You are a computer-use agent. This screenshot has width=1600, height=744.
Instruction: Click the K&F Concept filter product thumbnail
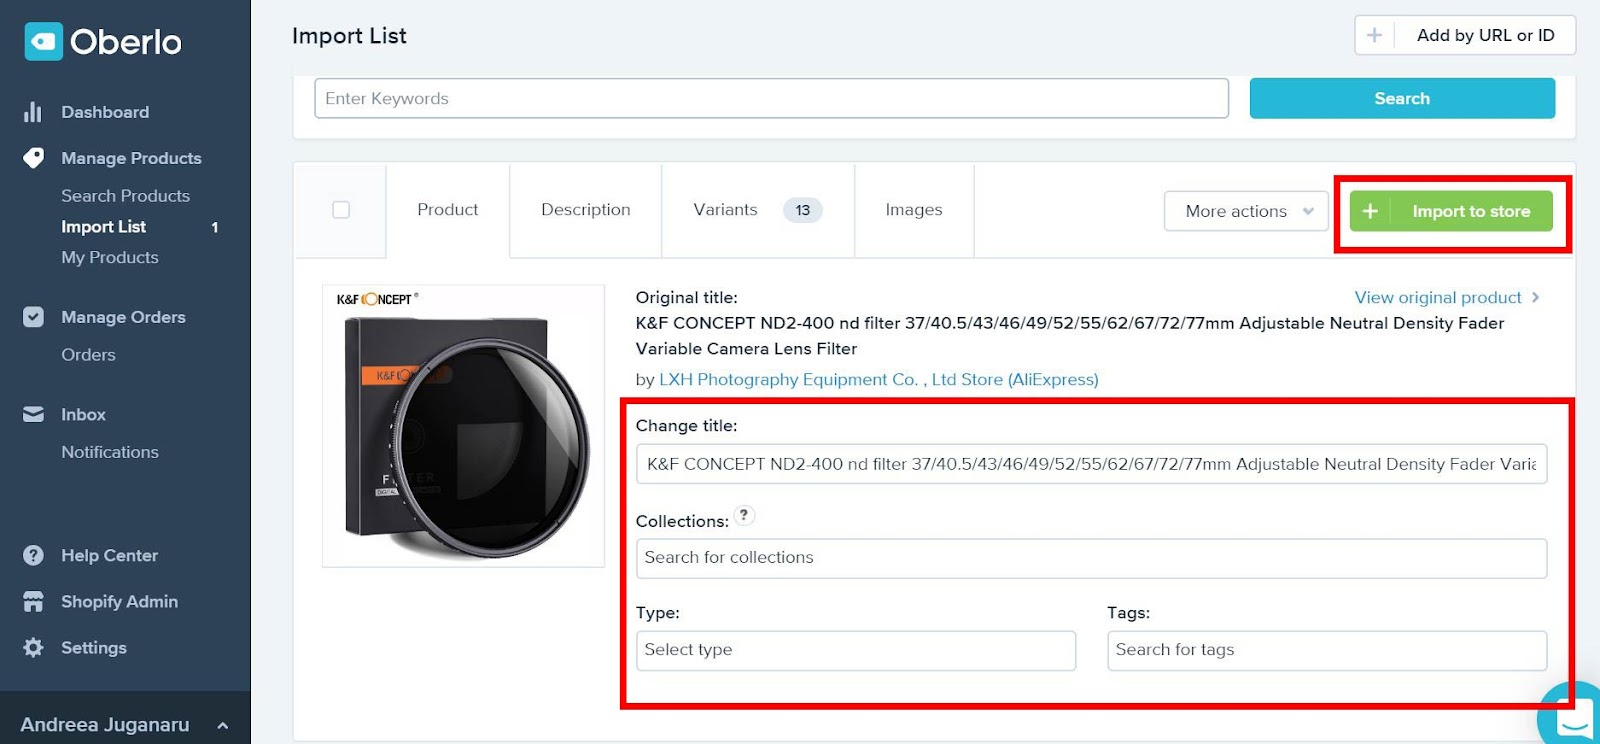pos(463,426)
